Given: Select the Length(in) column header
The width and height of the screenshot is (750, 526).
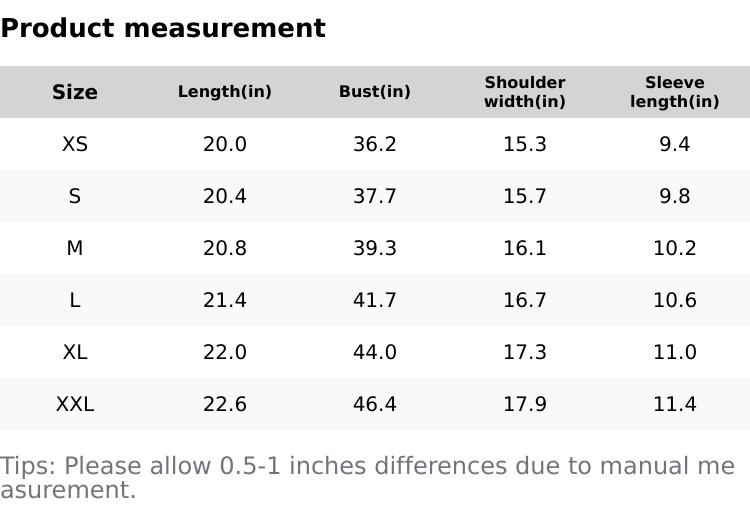Looking at the screenshot, I should point(225,92).
